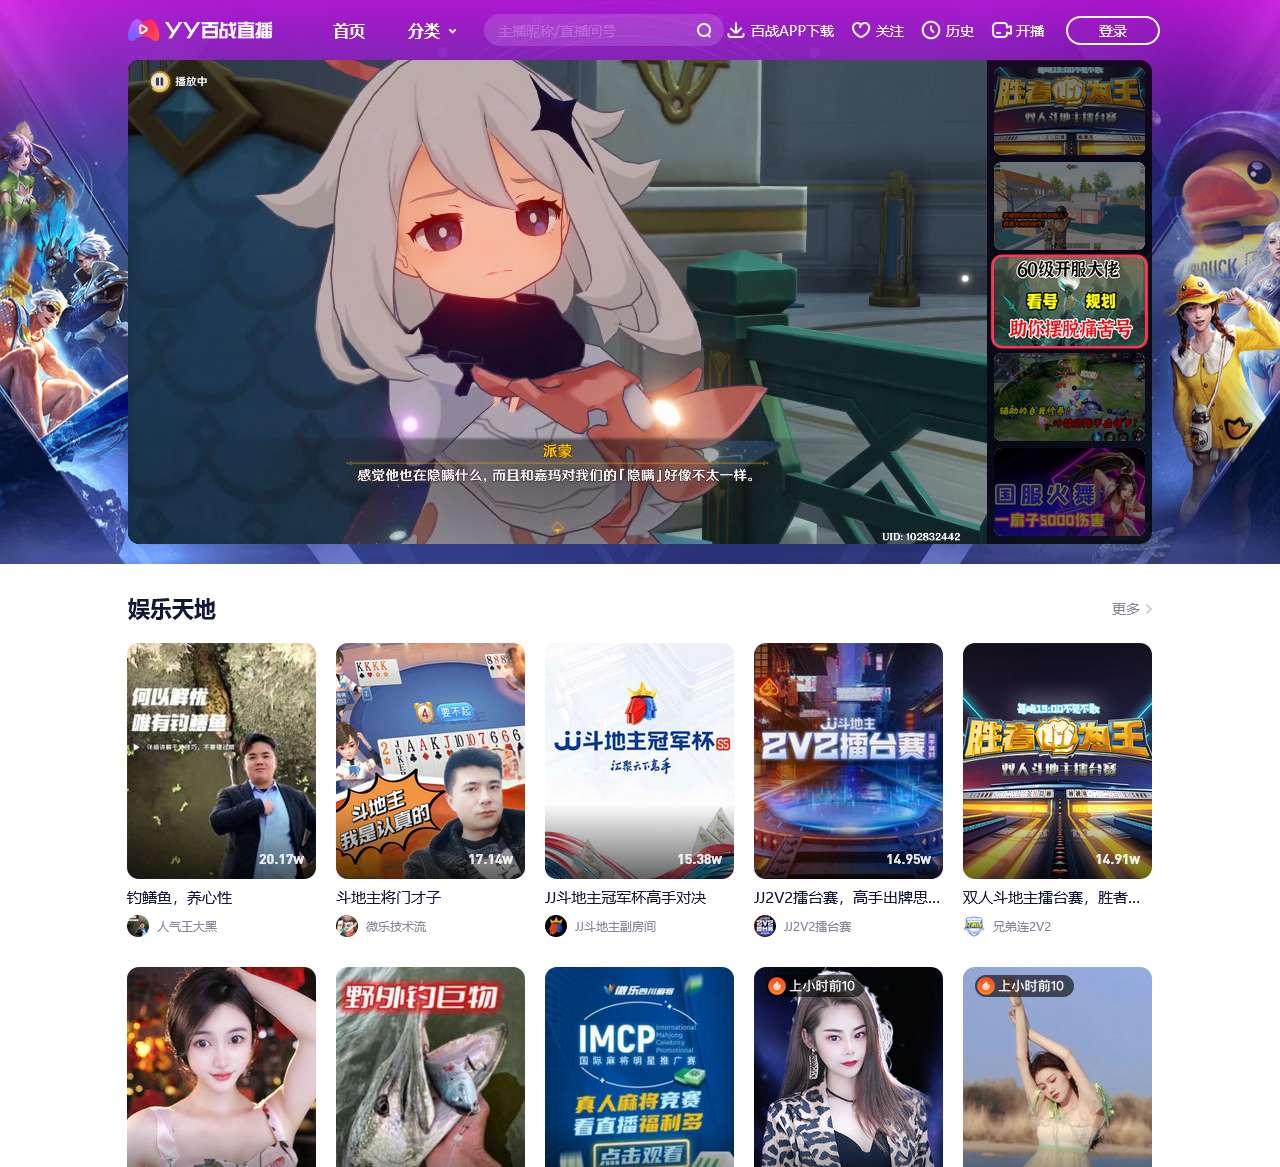Select the shooter game sidebar thumbnail

coord(1069,206)
